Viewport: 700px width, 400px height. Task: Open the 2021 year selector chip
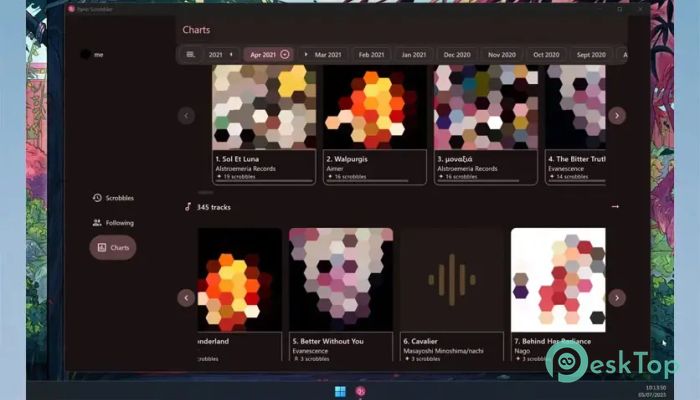221,54
